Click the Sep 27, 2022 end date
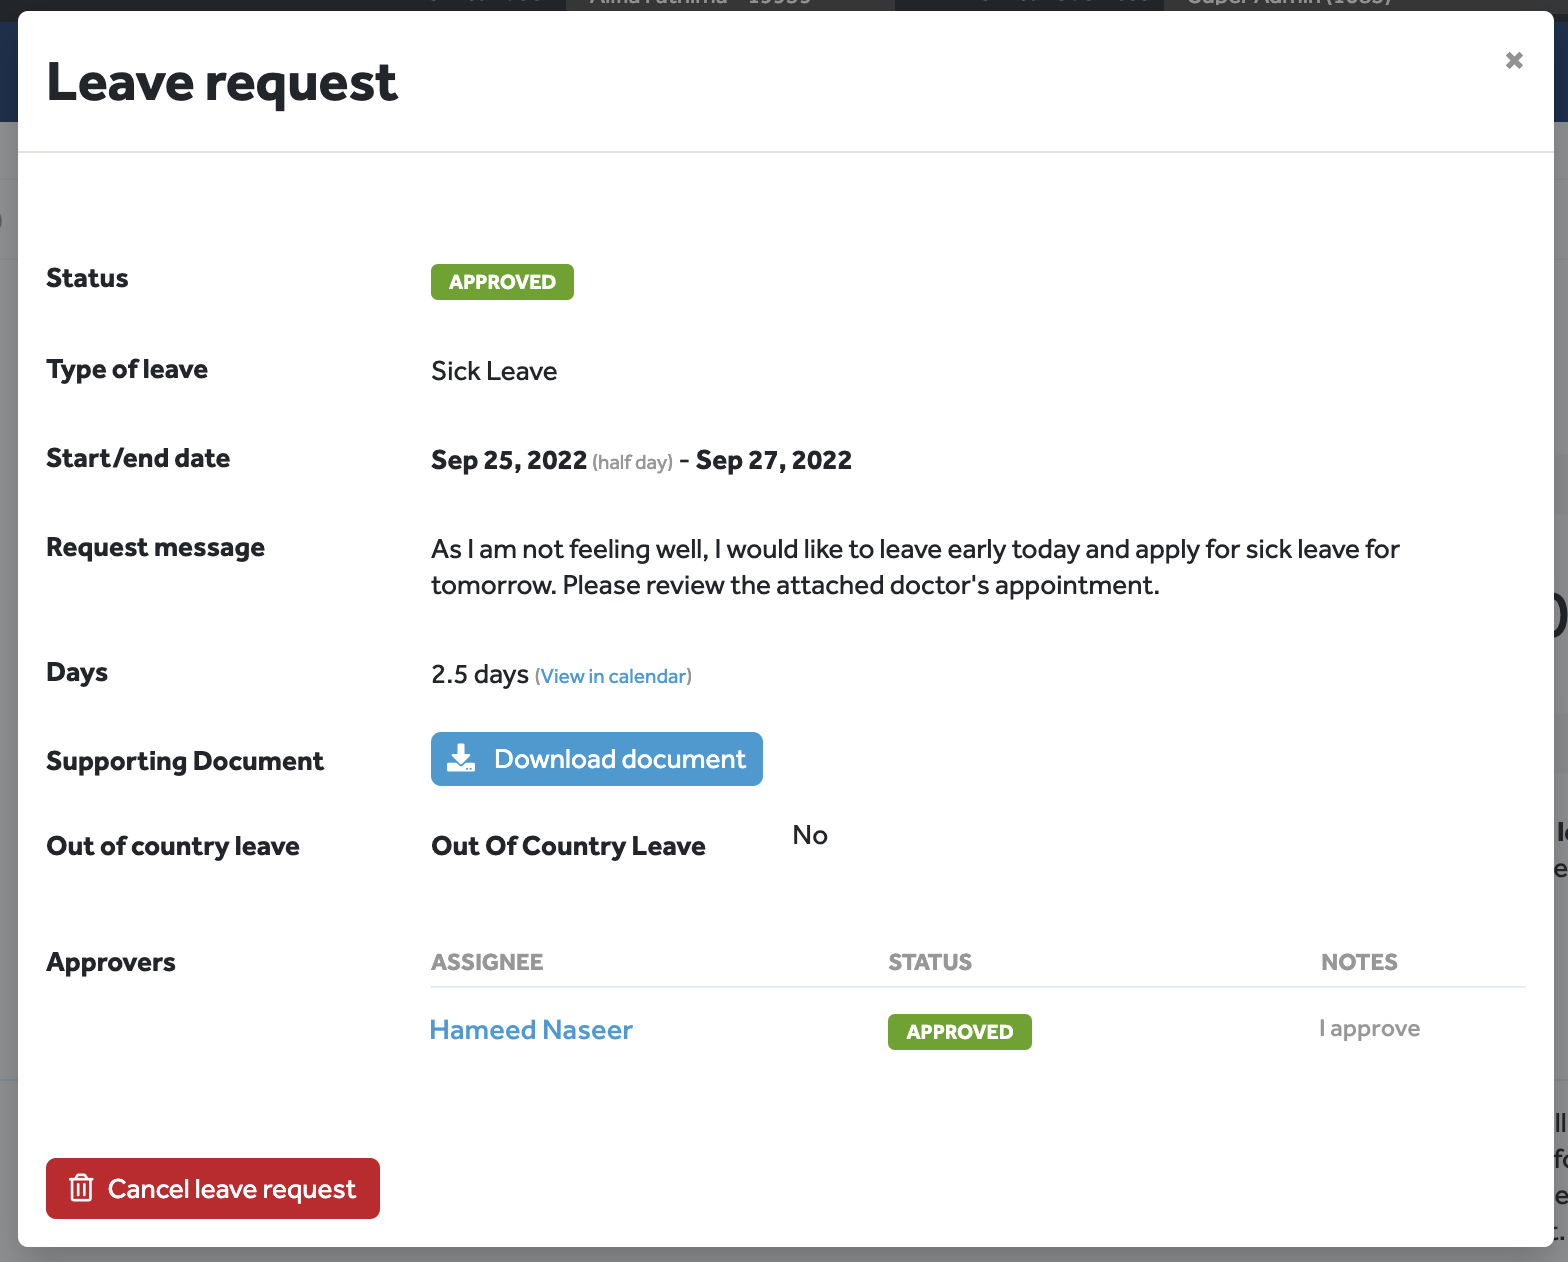The width and height of the screenshot is (1568, 1262). [x=773, y=460]
